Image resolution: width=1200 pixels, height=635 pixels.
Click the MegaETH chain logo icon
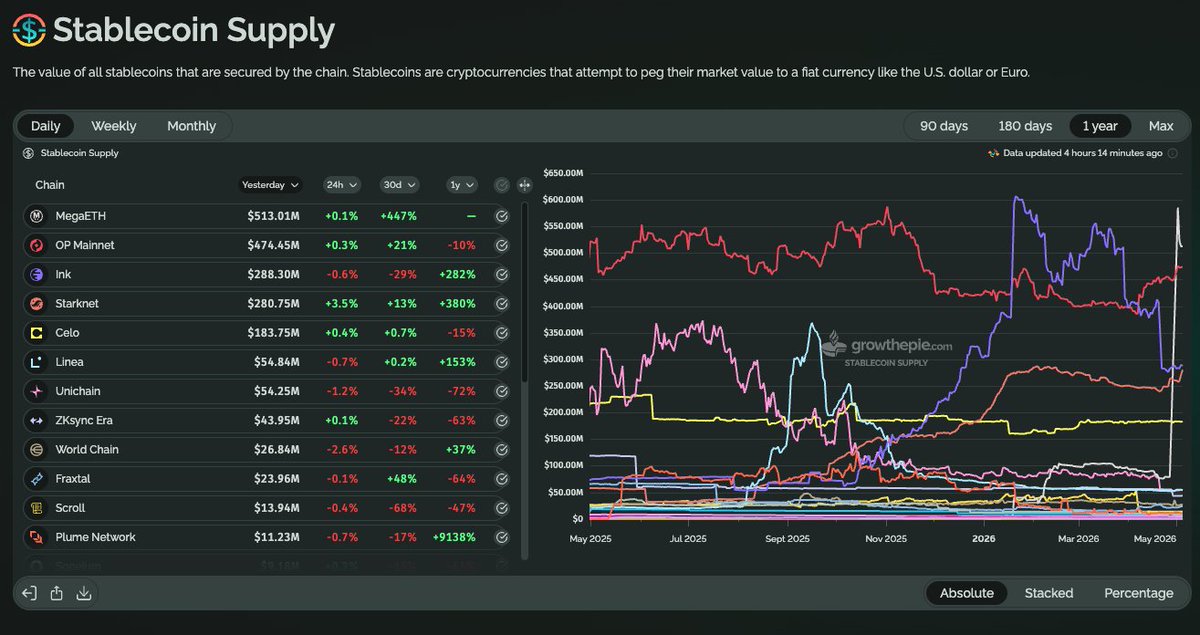(x=36, y=216)
